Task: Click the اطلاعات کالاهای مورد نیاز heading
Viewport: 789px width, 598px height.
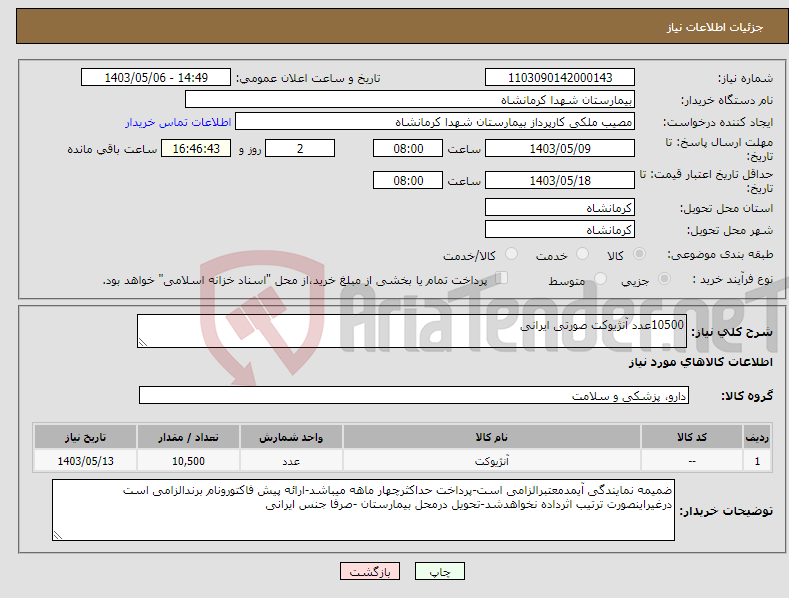Action: (700, 362)
